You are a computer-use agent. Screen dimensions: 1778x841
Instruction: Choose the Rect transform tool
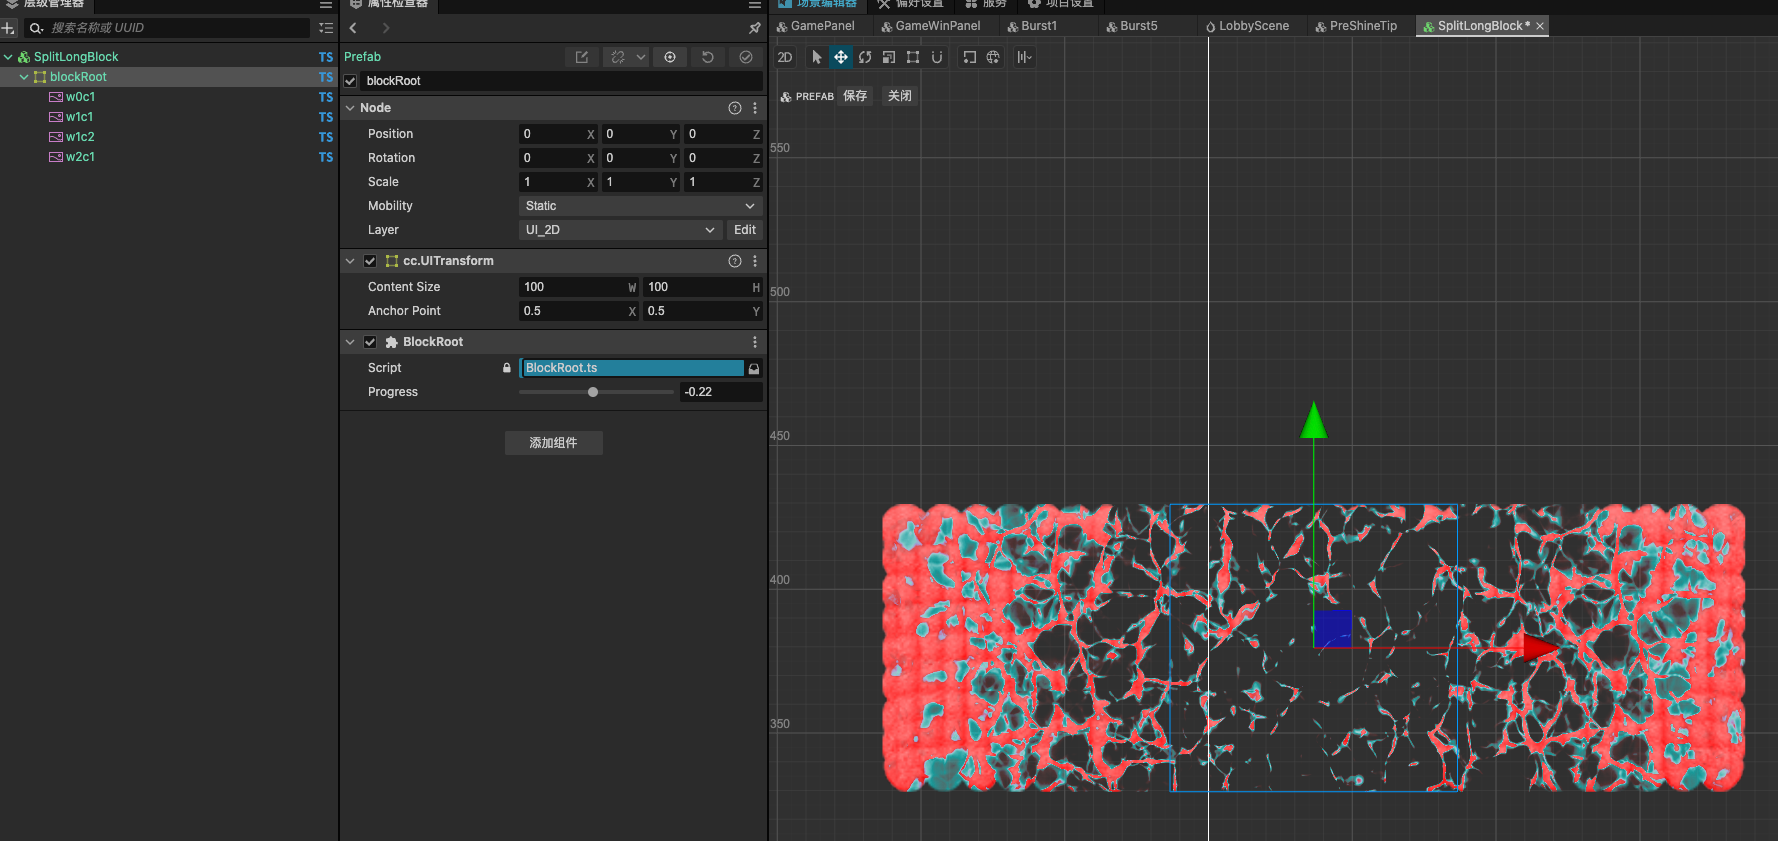coord(913,57)
